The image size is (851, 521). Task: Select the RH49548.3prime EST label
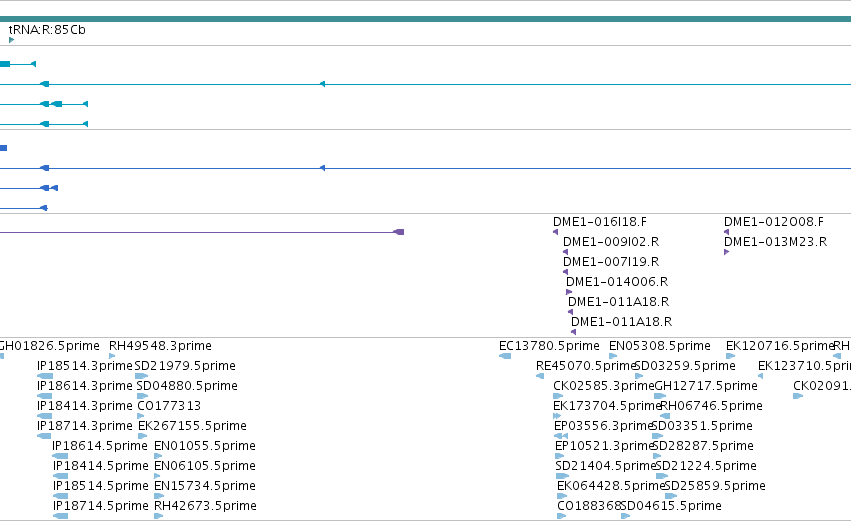tap(160, 346)
